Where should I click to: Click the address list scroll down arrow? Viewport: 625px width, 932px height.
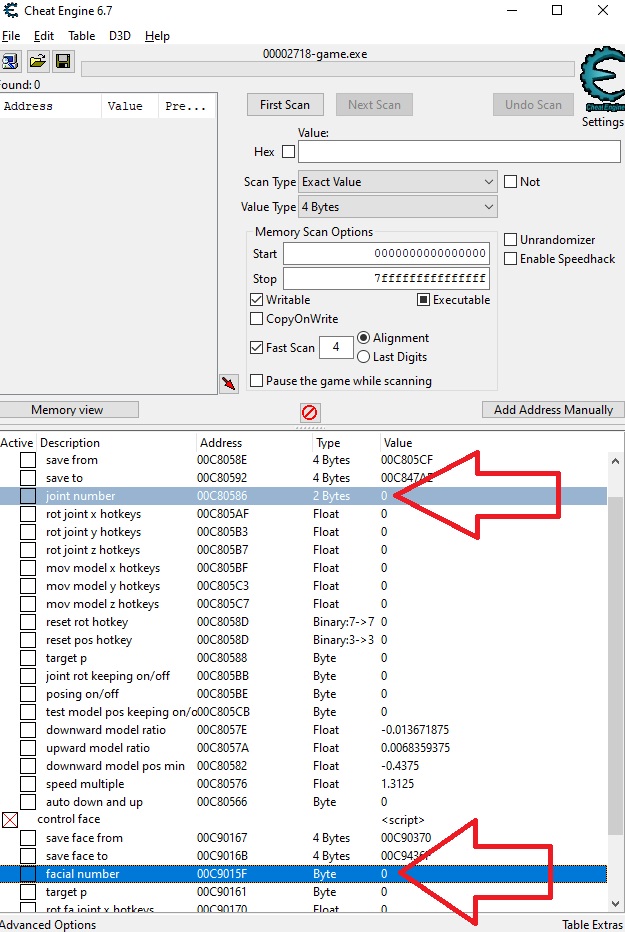click(x=615, y=903)
